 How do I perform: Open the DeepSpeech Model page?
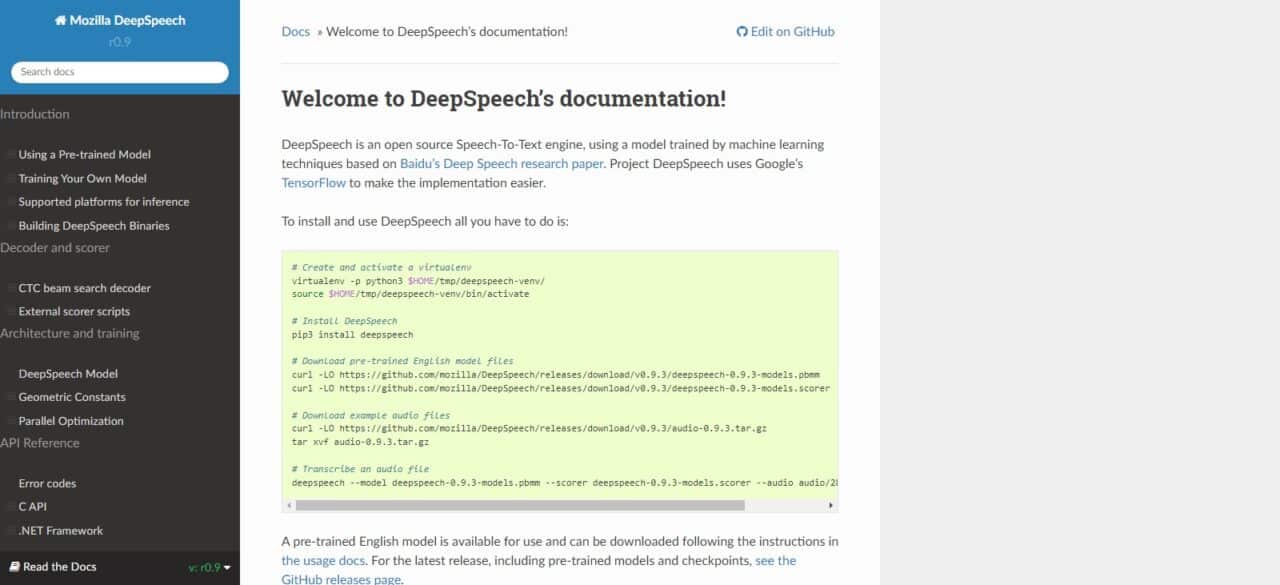point(68,374)
